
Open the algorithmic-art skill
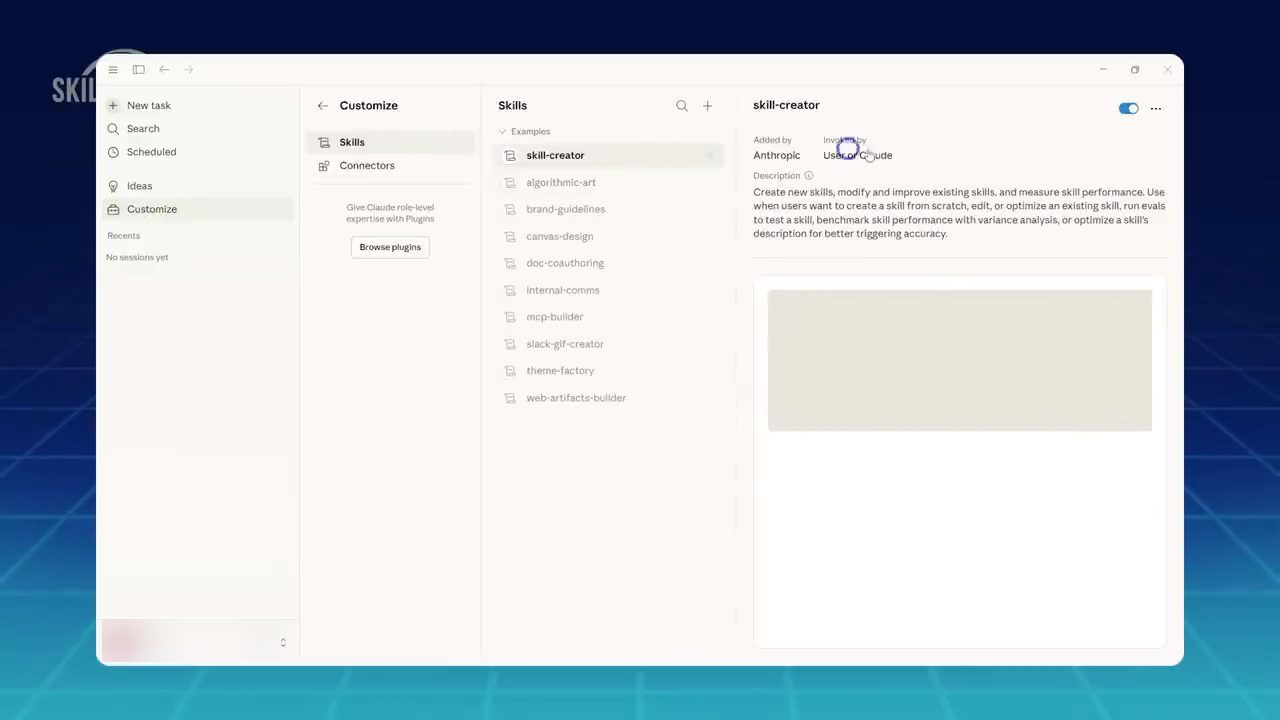[608, 183]
